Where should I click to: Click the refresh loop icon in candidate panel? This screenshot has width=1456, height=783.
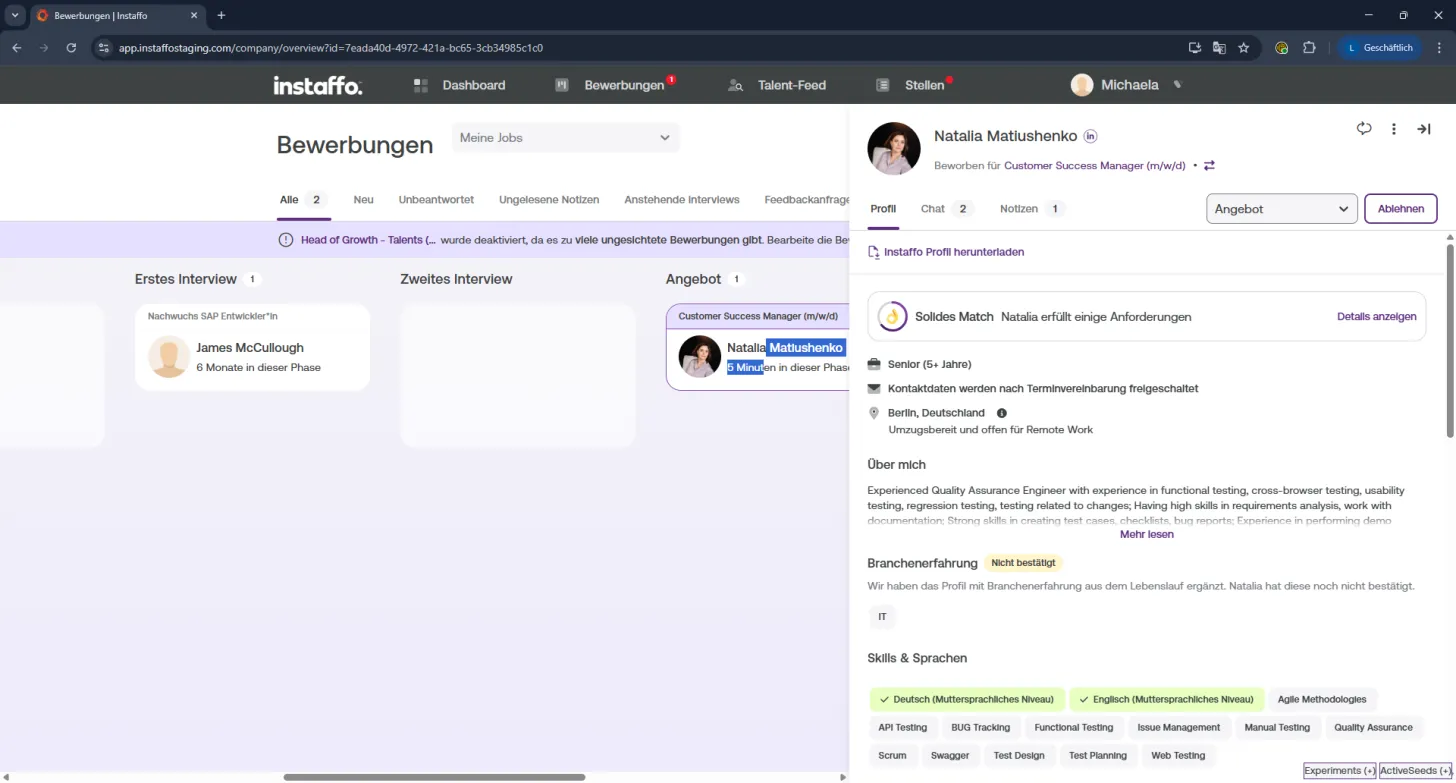pyautogui.click(x=1364, y=129)
